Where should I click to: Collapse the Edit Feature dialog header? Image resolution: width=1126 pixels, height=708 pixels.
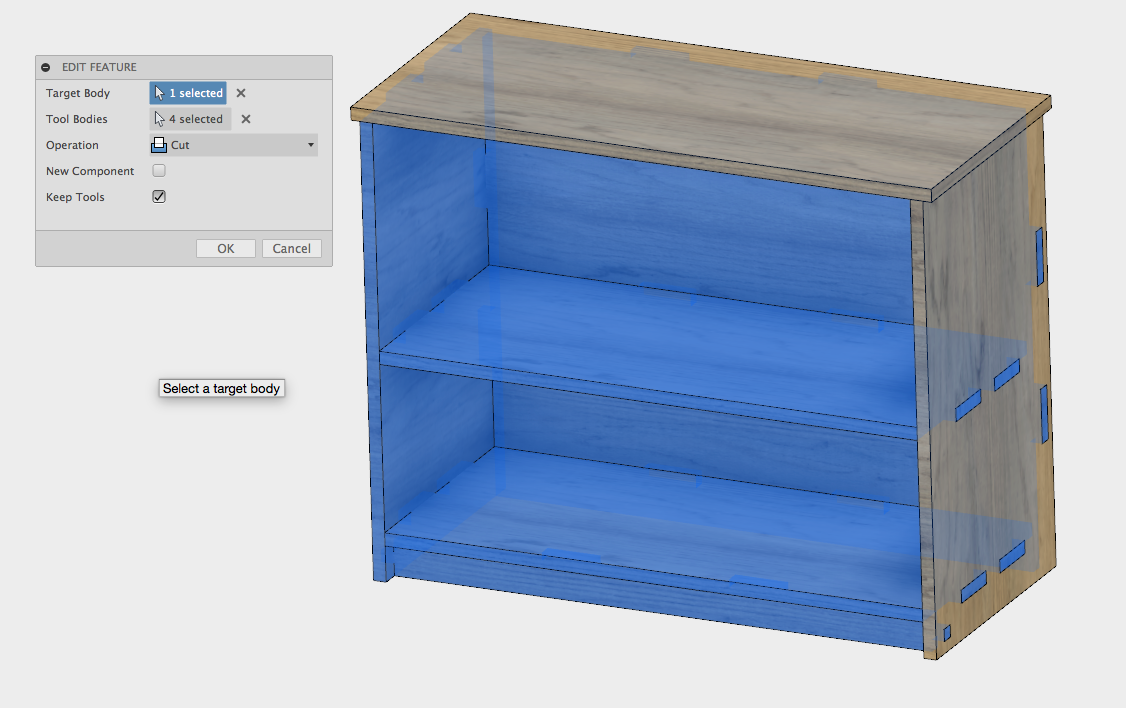coord(45,66)
